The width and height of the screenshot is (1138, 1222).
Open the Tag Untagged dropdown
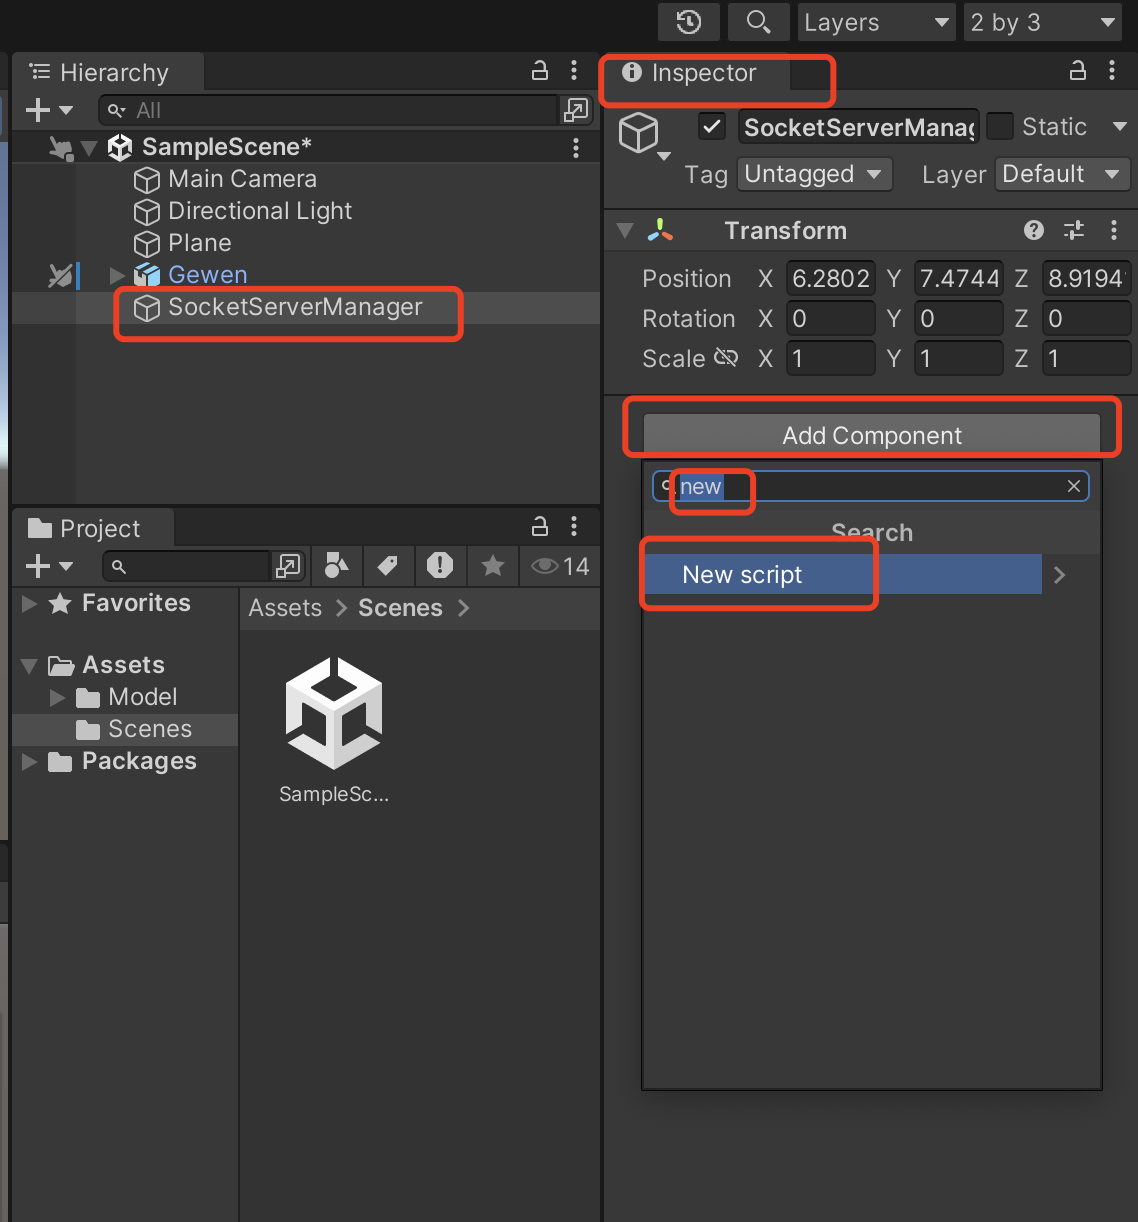(x=814, y=174)
